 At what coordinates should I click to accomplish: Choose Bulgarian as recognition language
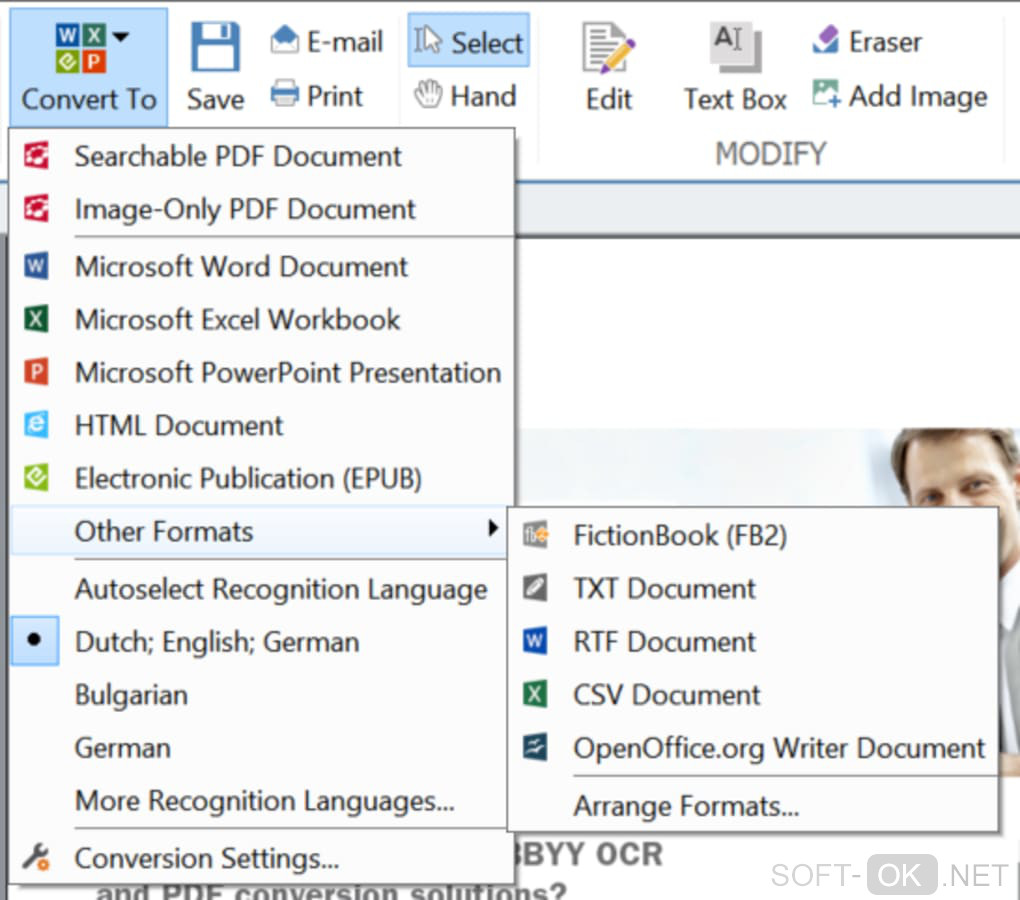[x=131, y=695]
